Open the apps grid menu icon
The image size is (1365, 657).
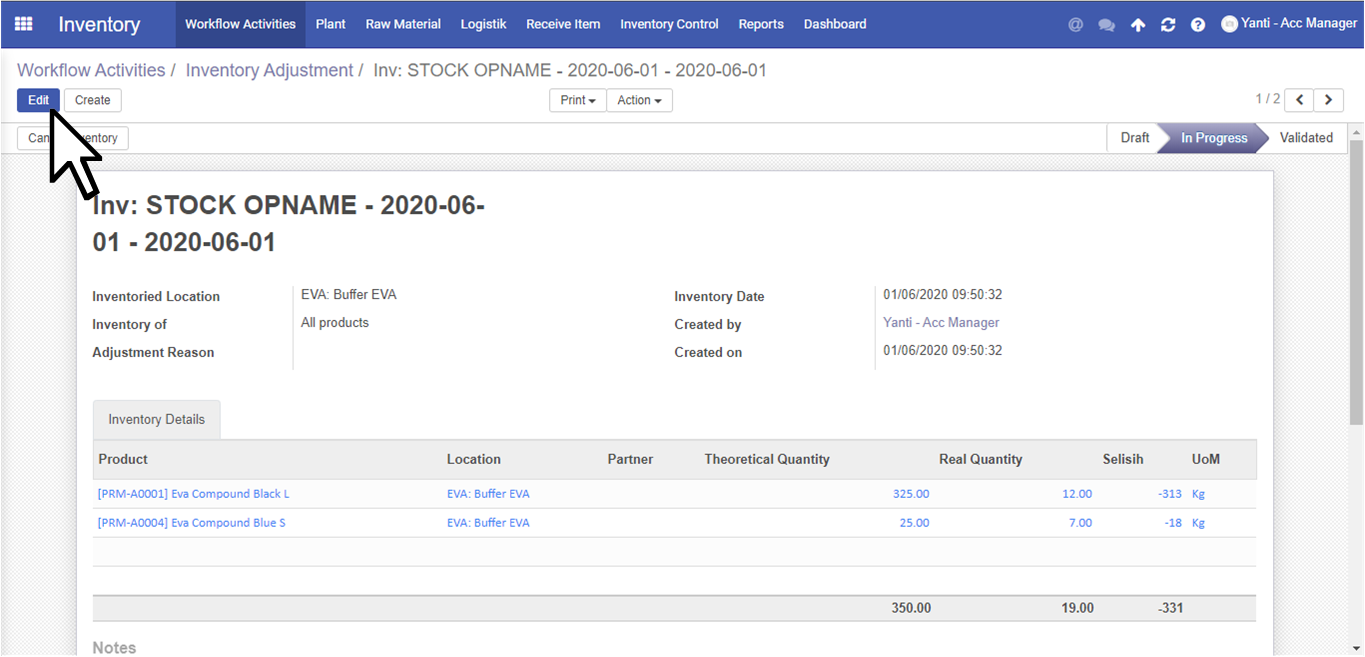point(23,24)
